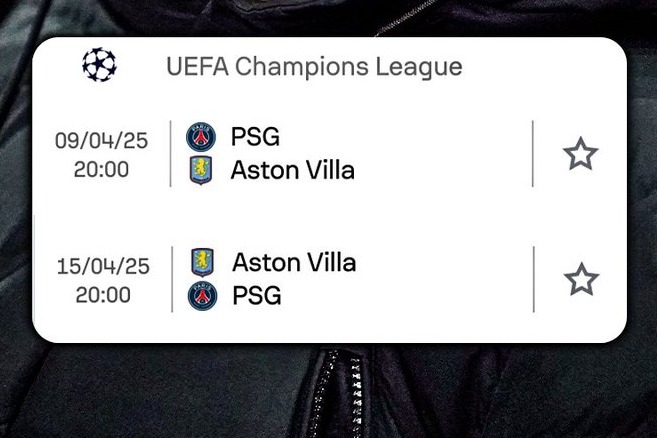Click the vertical divider left of the second star
The width and height of the screenshot is (657, 438).
(534, 279)
